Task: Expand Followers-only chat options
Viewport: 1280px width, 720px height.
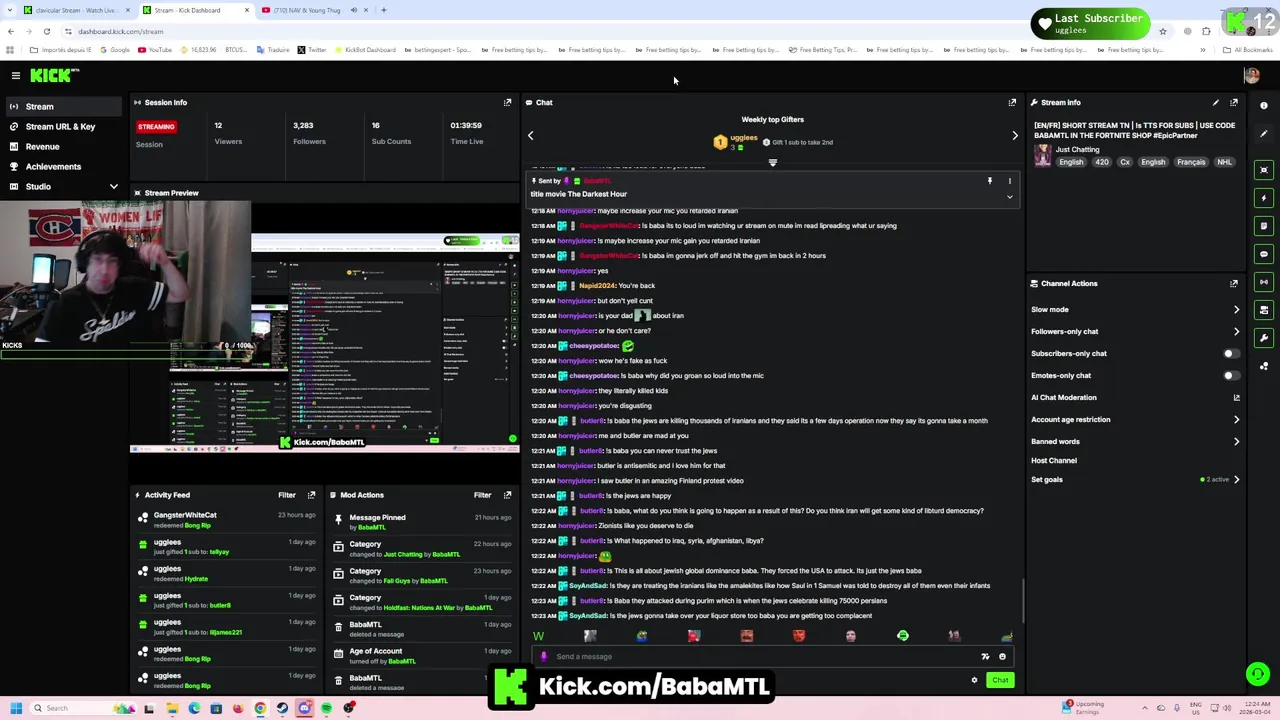Action: click(1236, 332)
